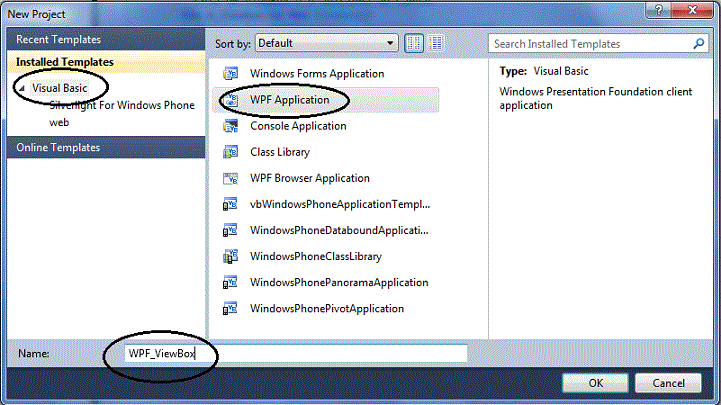The width and height of the screenshot is (721, 405).
Task: Select Visual Basic in Installed Templates
Action: pyautogui.click(x=59, y=88)
